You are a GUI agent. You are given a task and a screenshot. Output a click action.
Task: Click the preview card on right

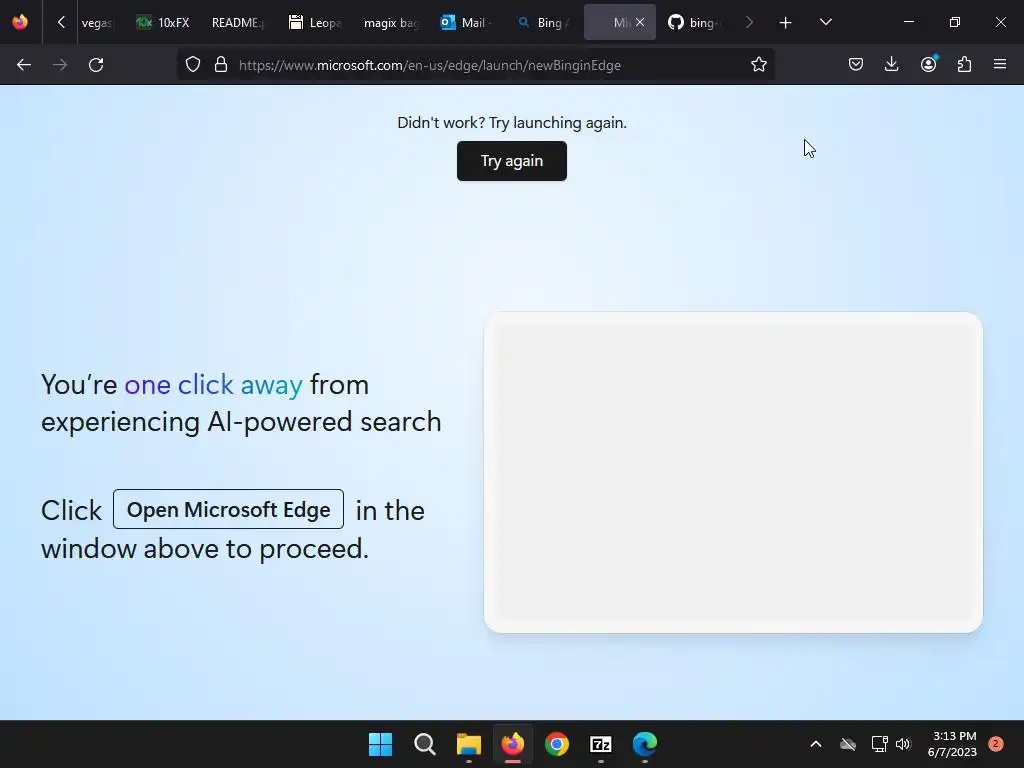733,472
